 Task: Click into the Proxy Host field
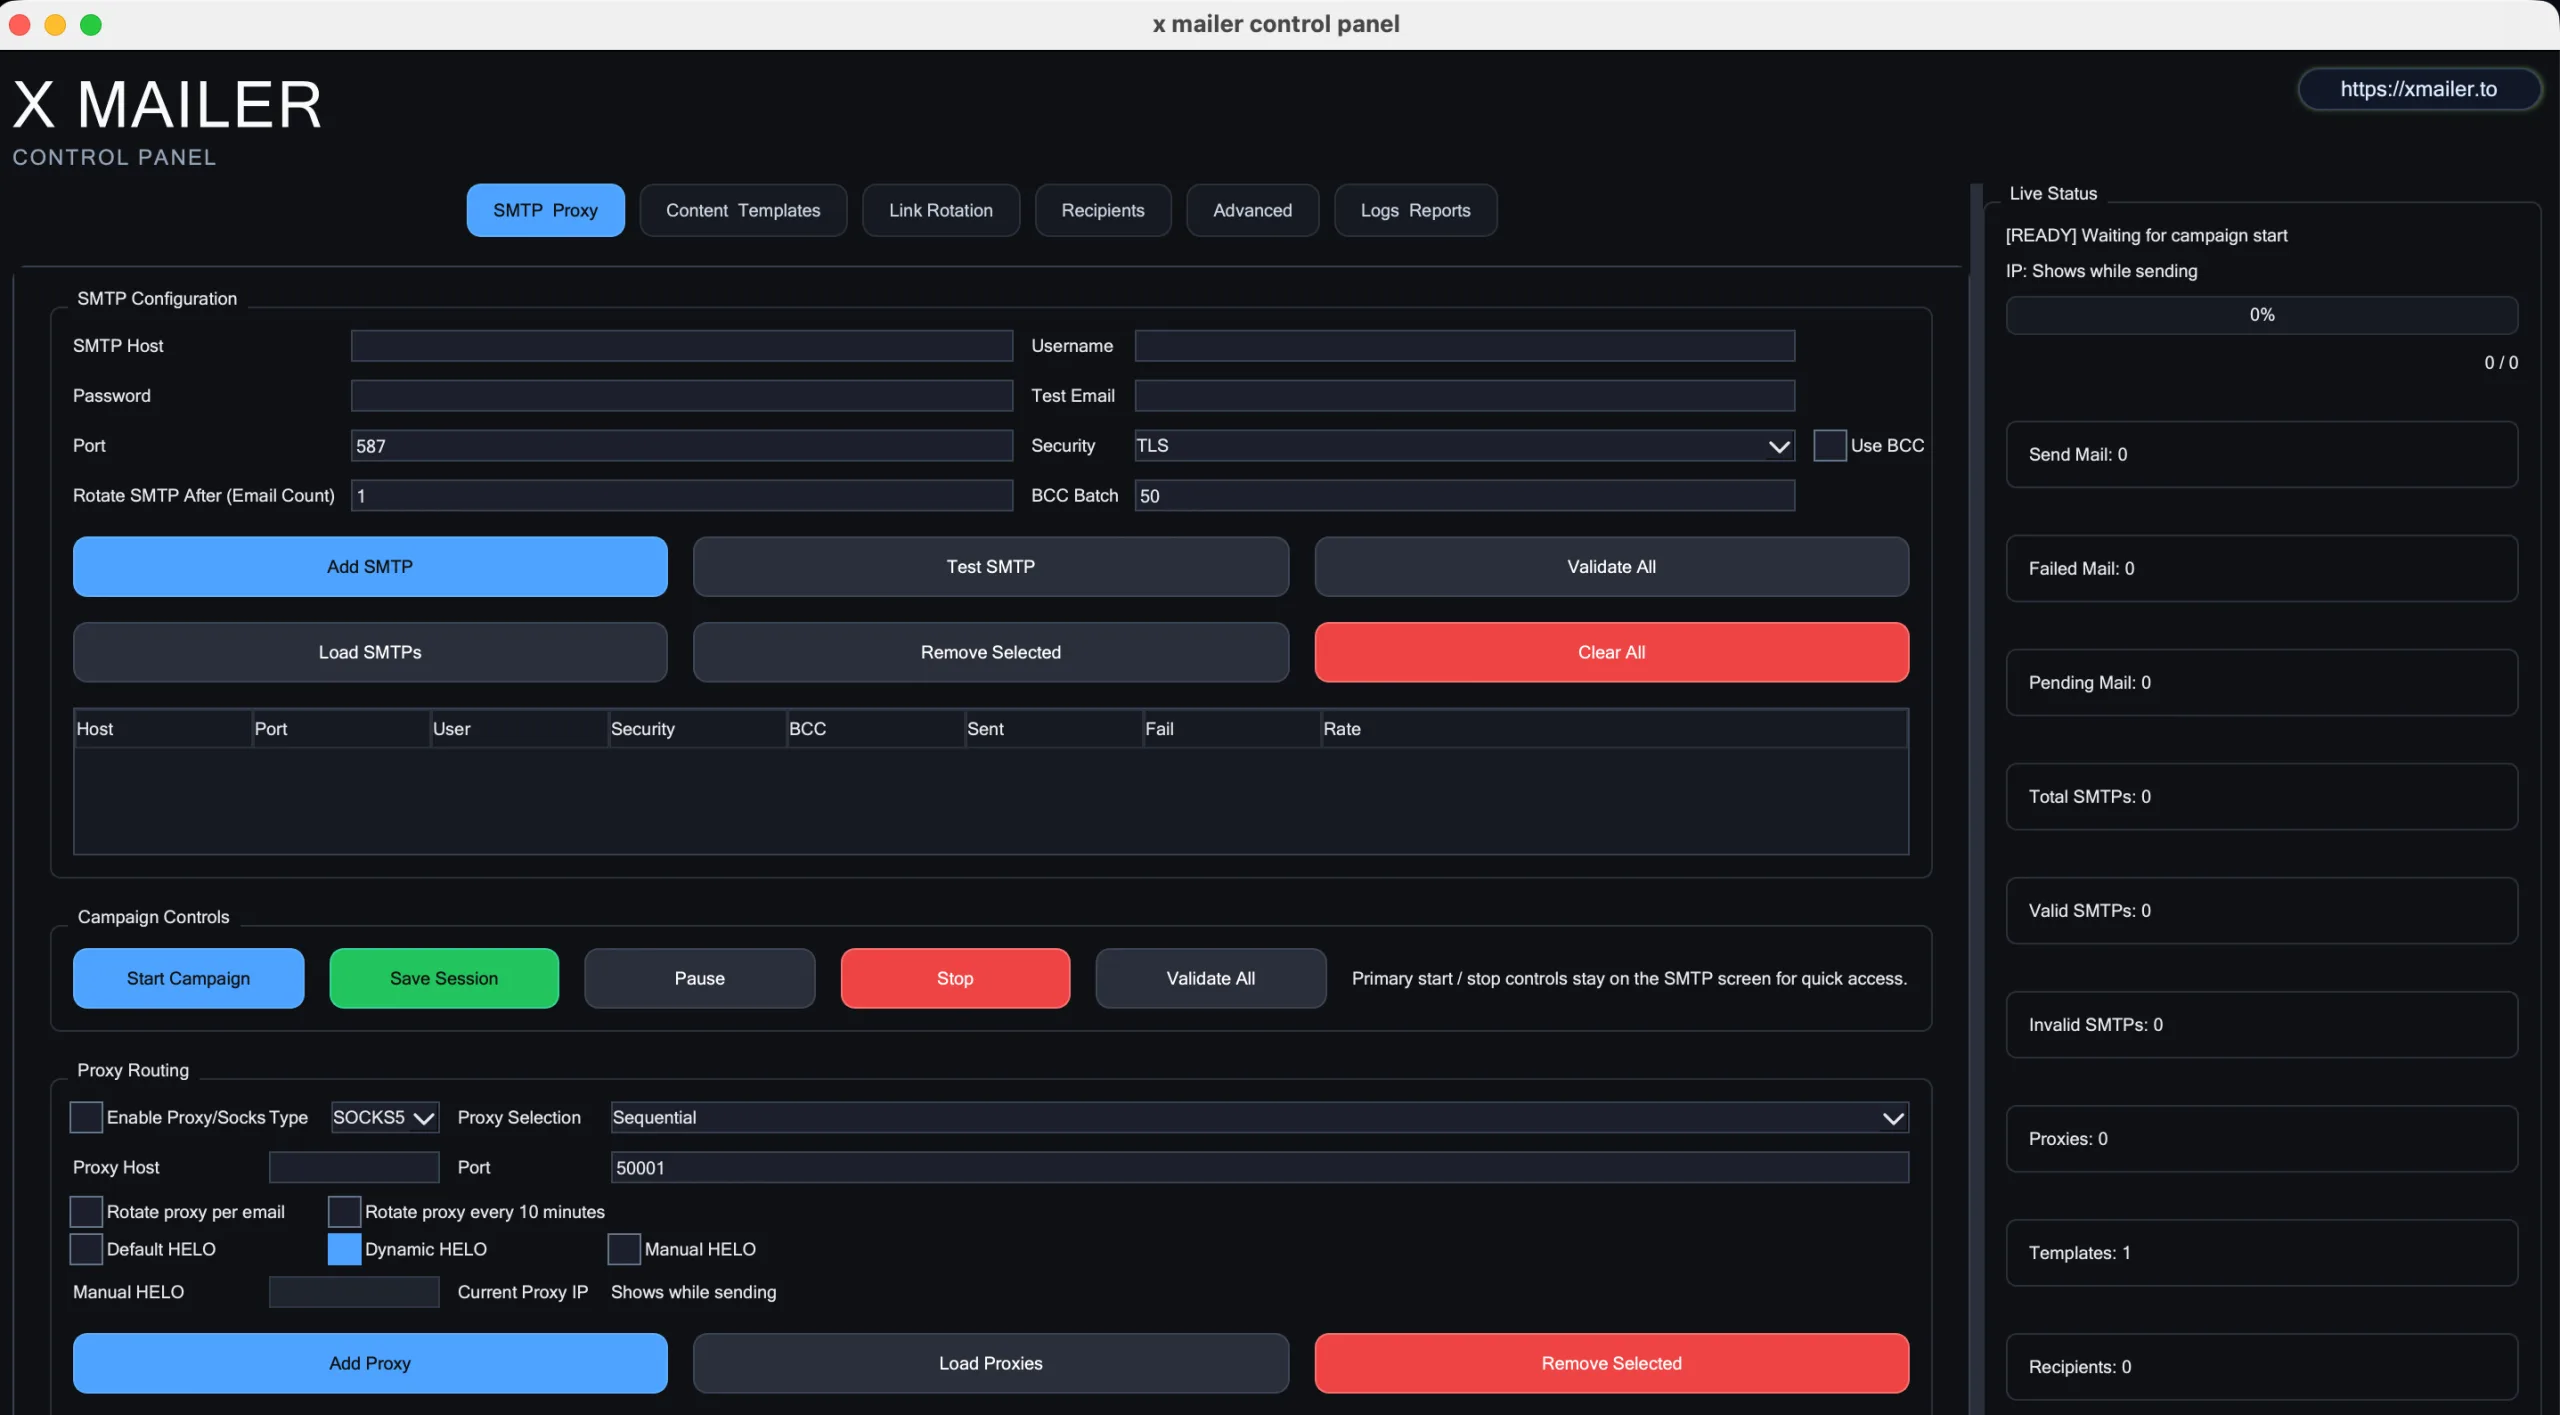click(354, 1168)
